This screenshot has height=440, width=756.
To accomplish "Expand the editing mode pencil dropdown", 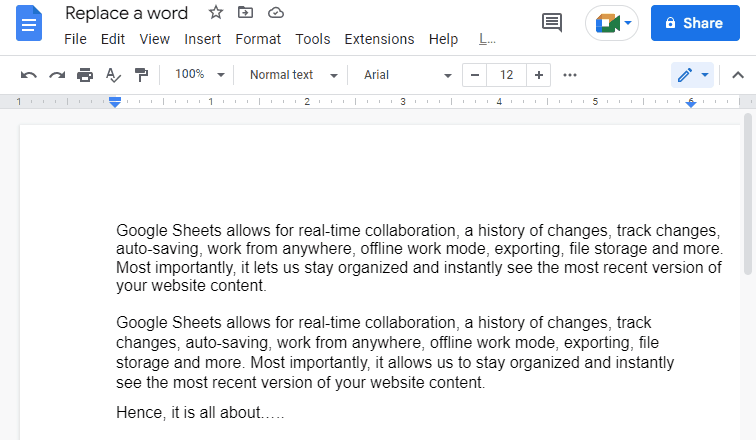I will coord(692,75).
